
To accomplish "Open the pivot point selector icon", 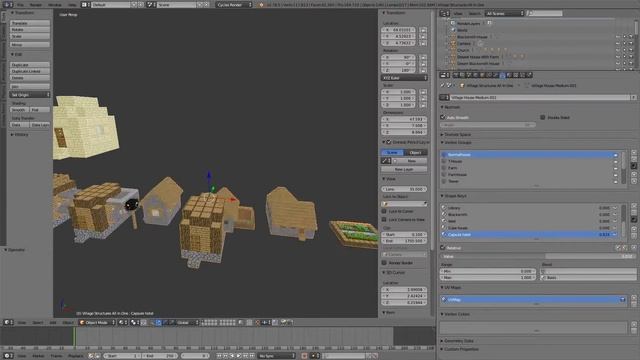I will (135, 322).
